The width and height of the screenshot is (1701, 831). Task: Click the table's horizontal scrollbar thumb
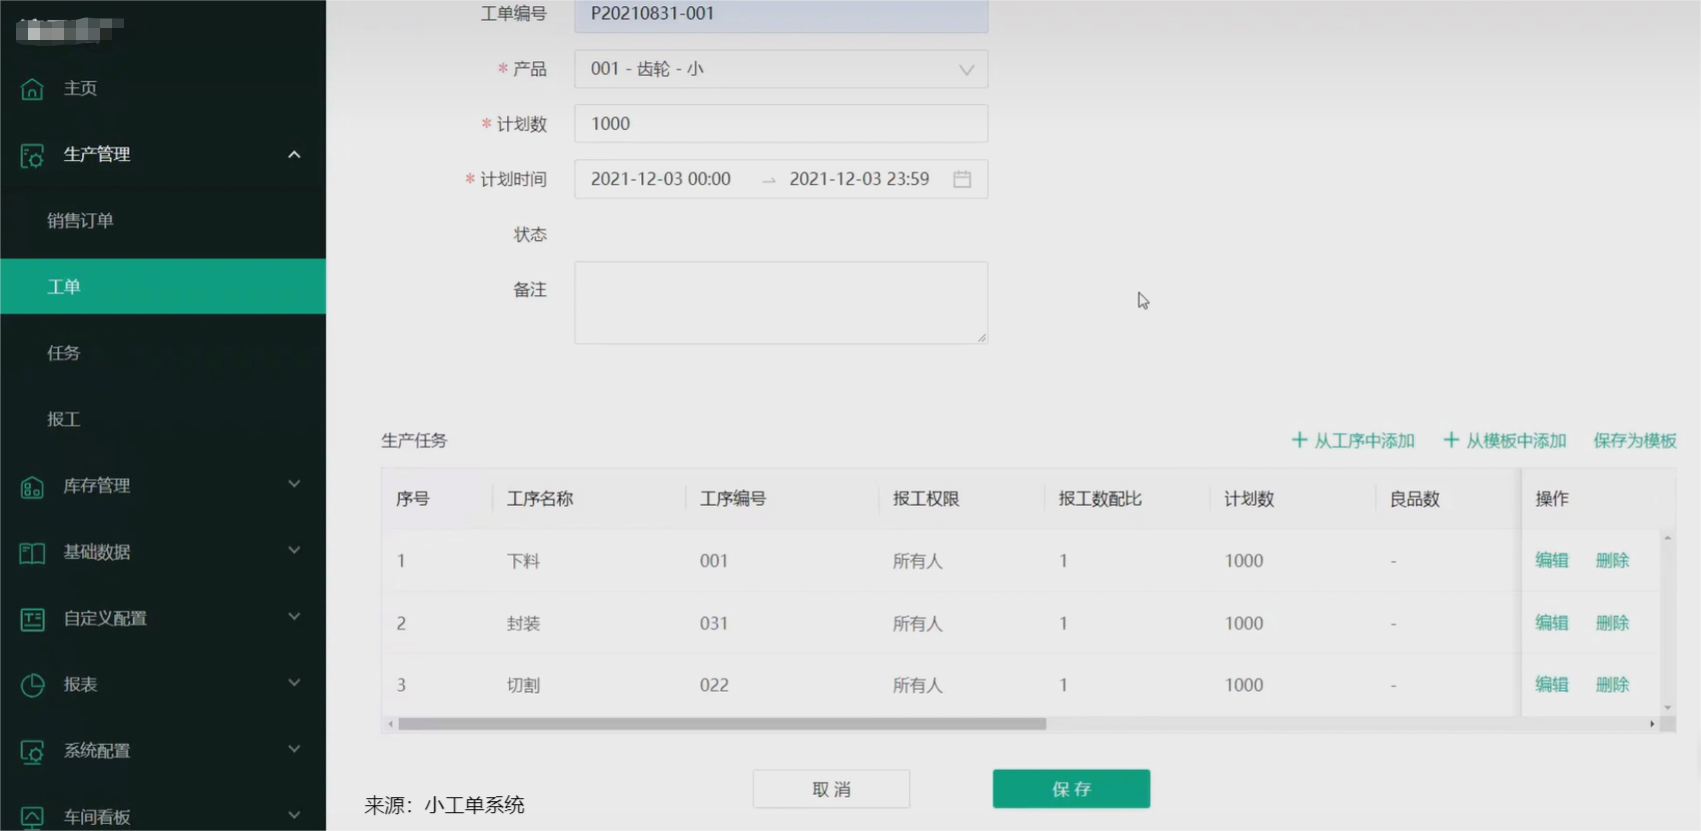coord(720,724)
